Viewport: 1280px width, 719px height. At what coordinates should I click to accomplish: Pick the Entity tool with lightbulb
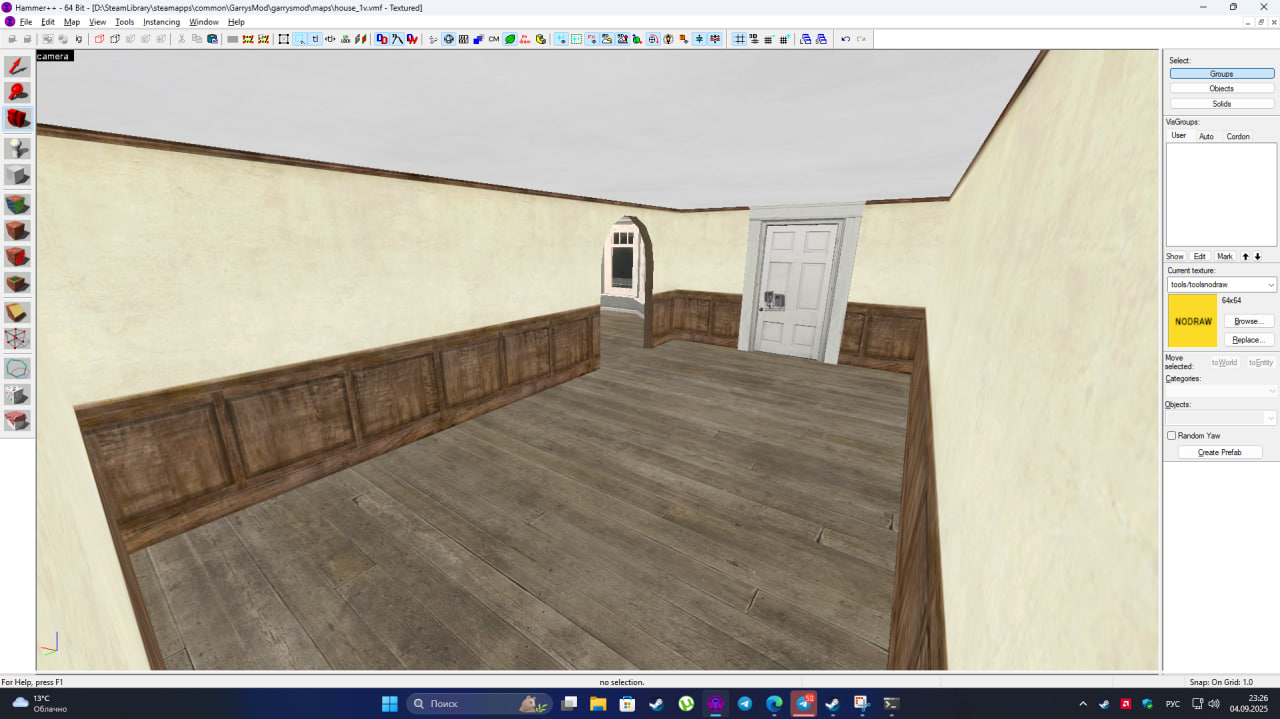pos(17,148)
